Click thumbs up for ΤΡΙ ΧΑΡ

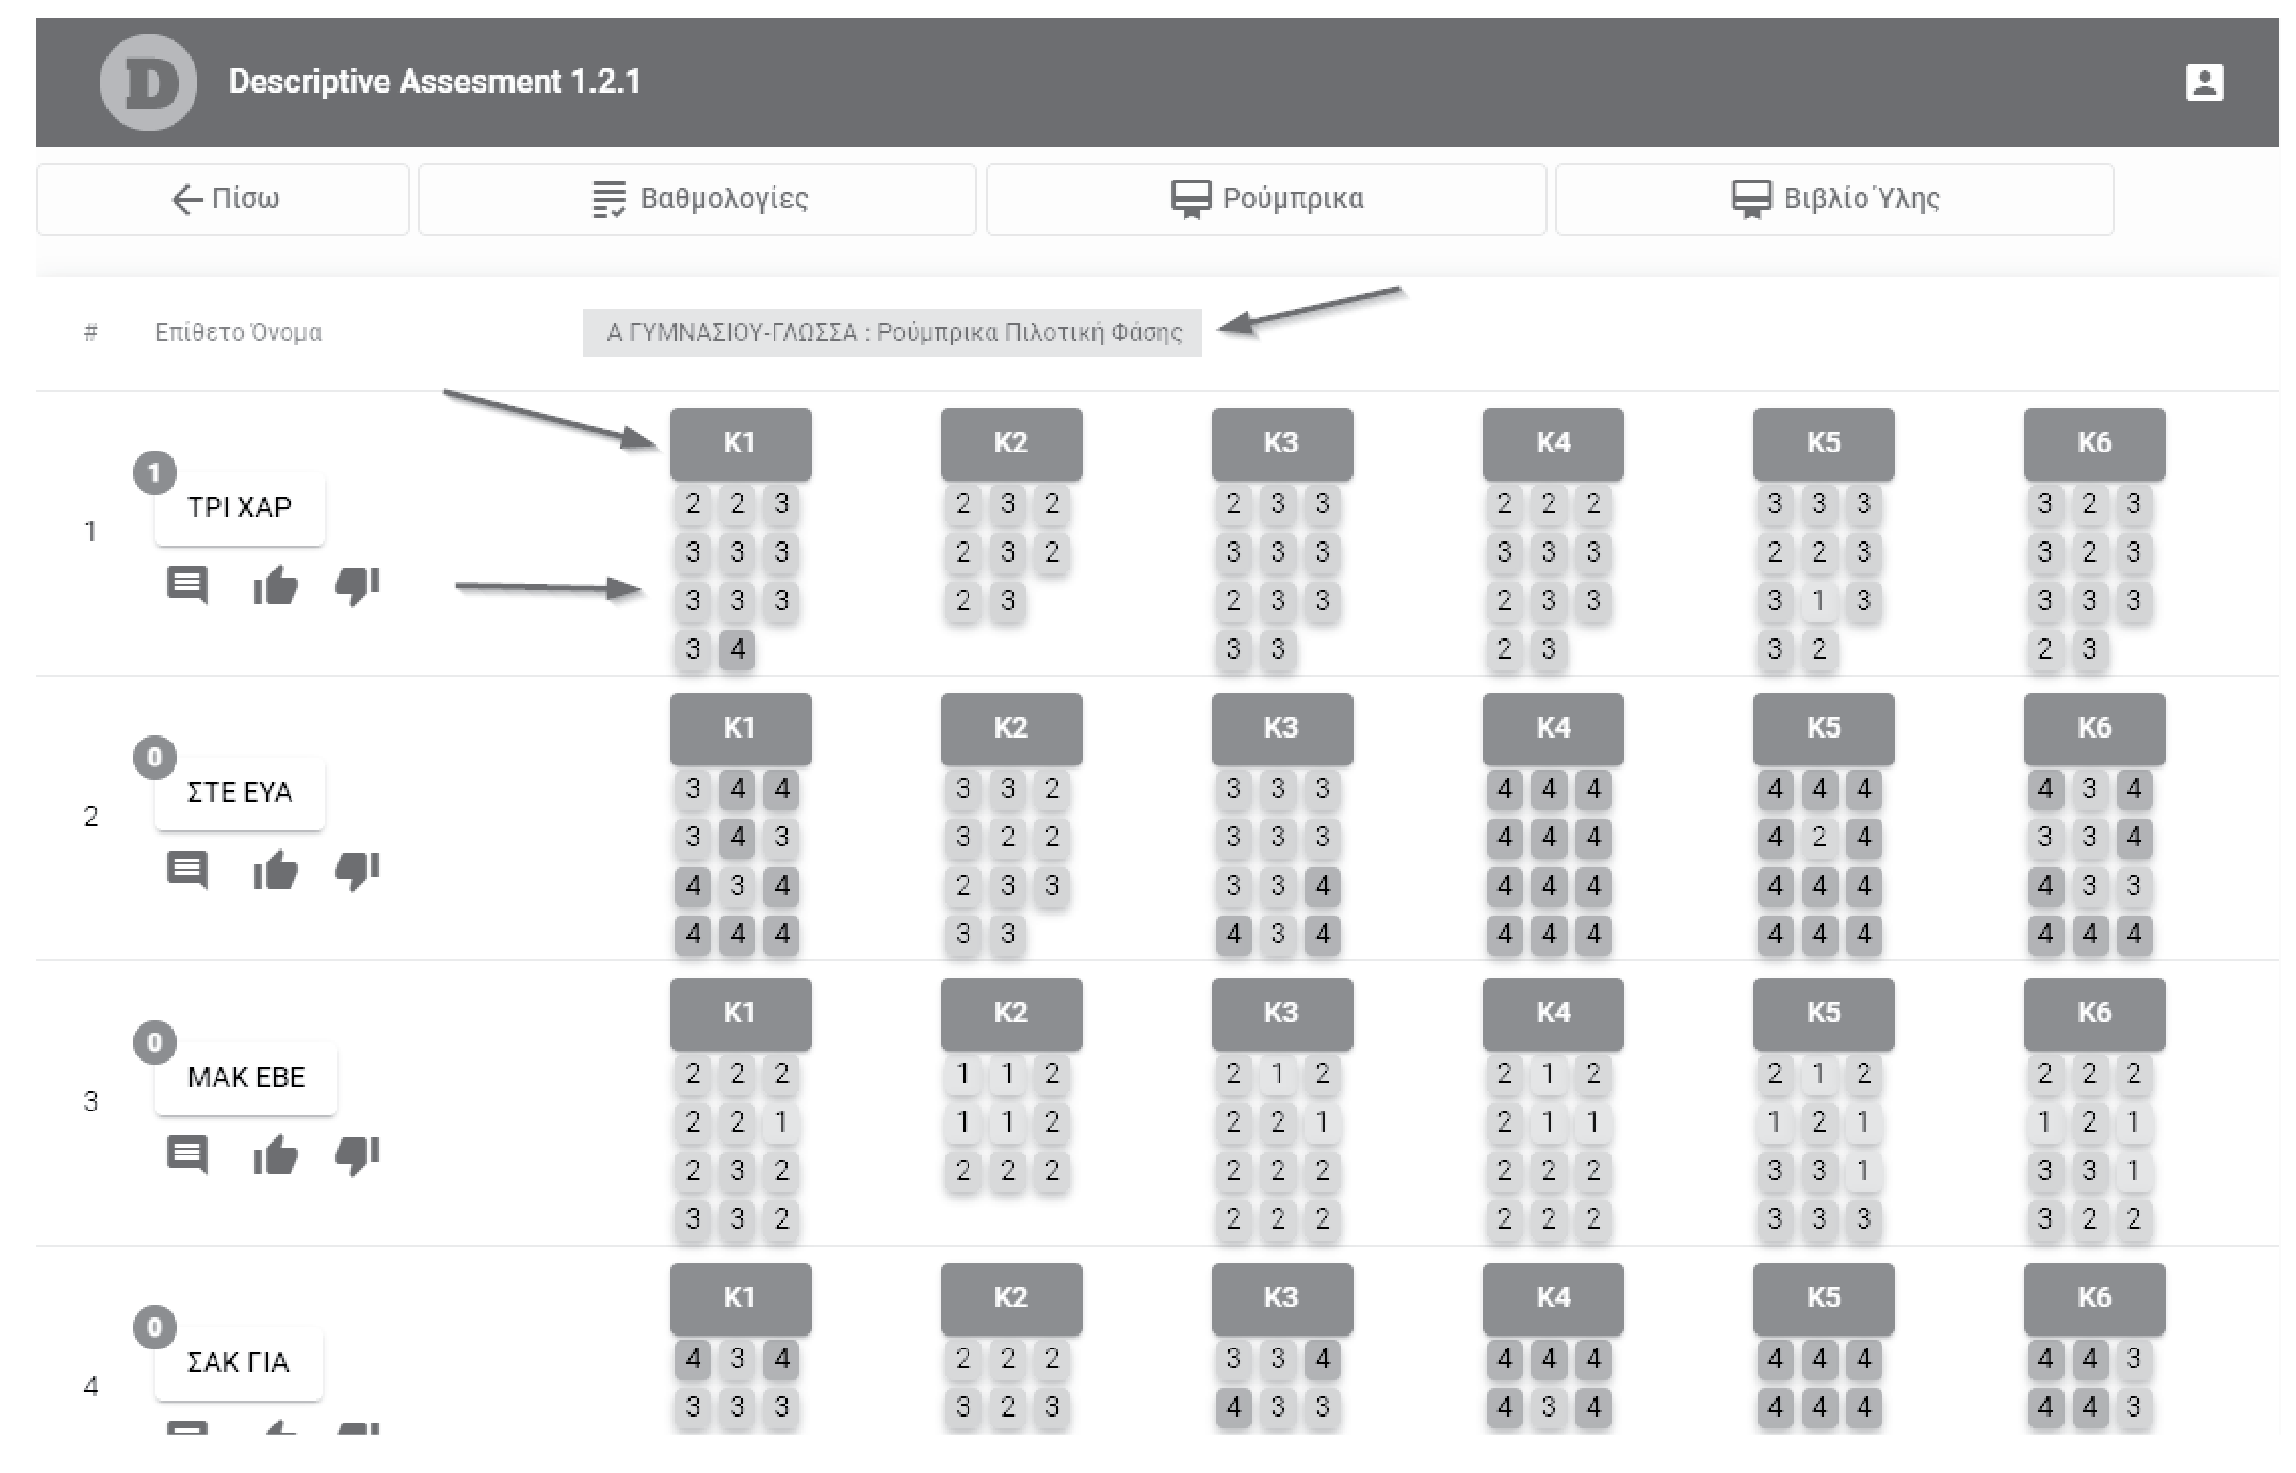click(275, 585)
